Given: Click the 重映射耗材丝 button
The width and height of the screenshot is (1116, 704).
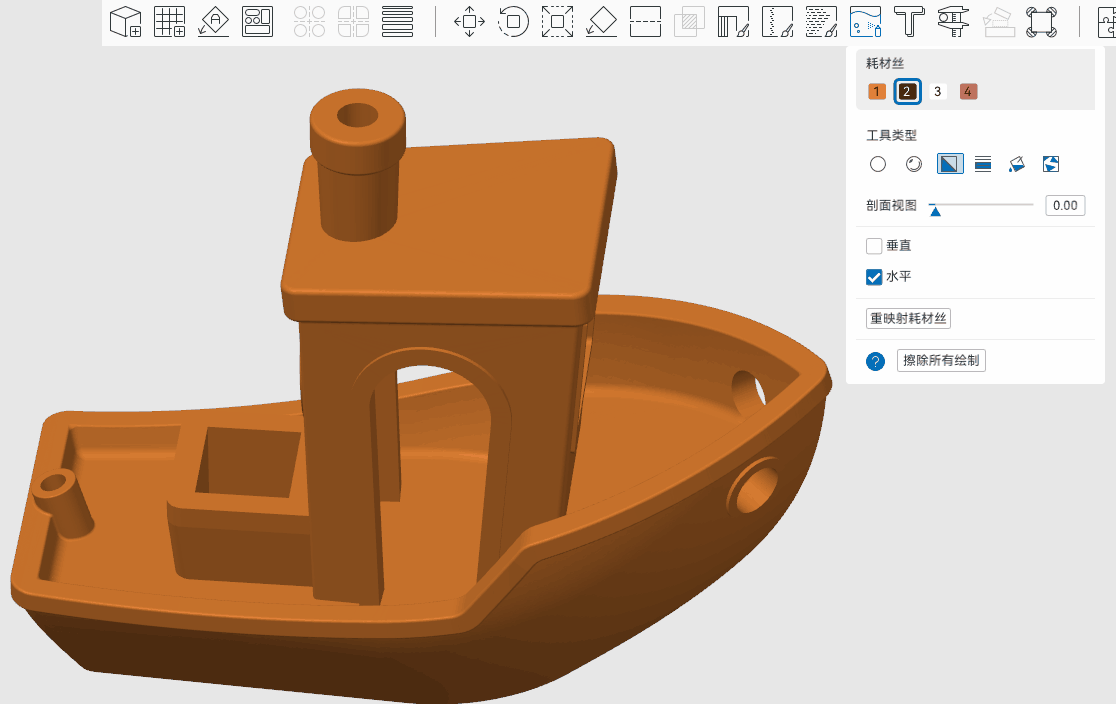Looking at the screenshot, I should click(x=908, y=318).
